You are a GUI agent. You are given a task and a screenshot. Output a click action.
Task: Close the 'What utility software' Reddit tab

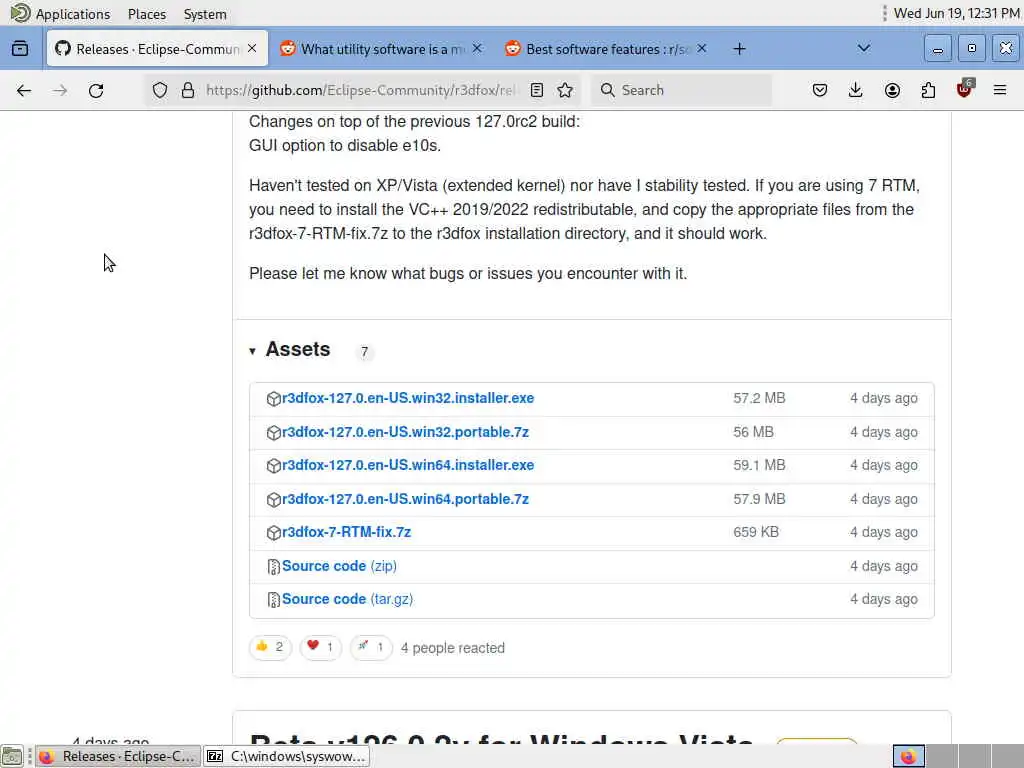pyautogui.click(x=477, y=48)
